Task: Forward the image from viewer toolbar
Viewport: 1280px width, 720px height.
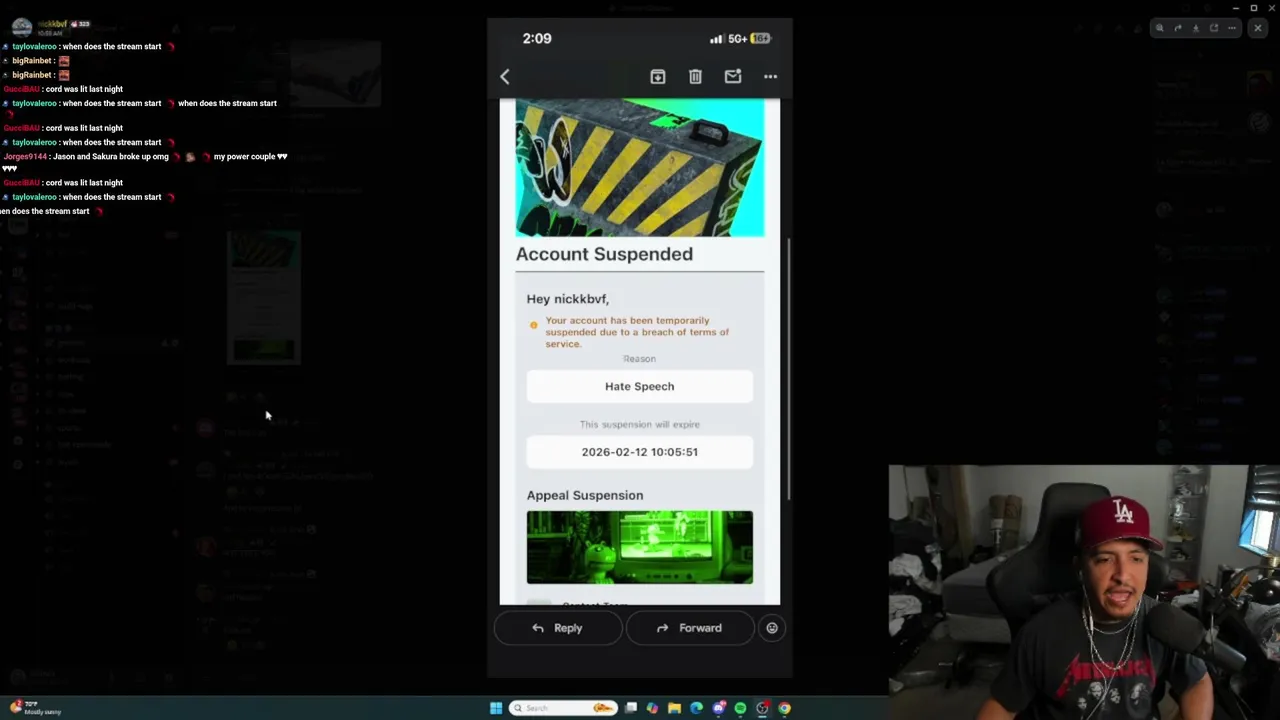Action: (x=1178, y=28)
